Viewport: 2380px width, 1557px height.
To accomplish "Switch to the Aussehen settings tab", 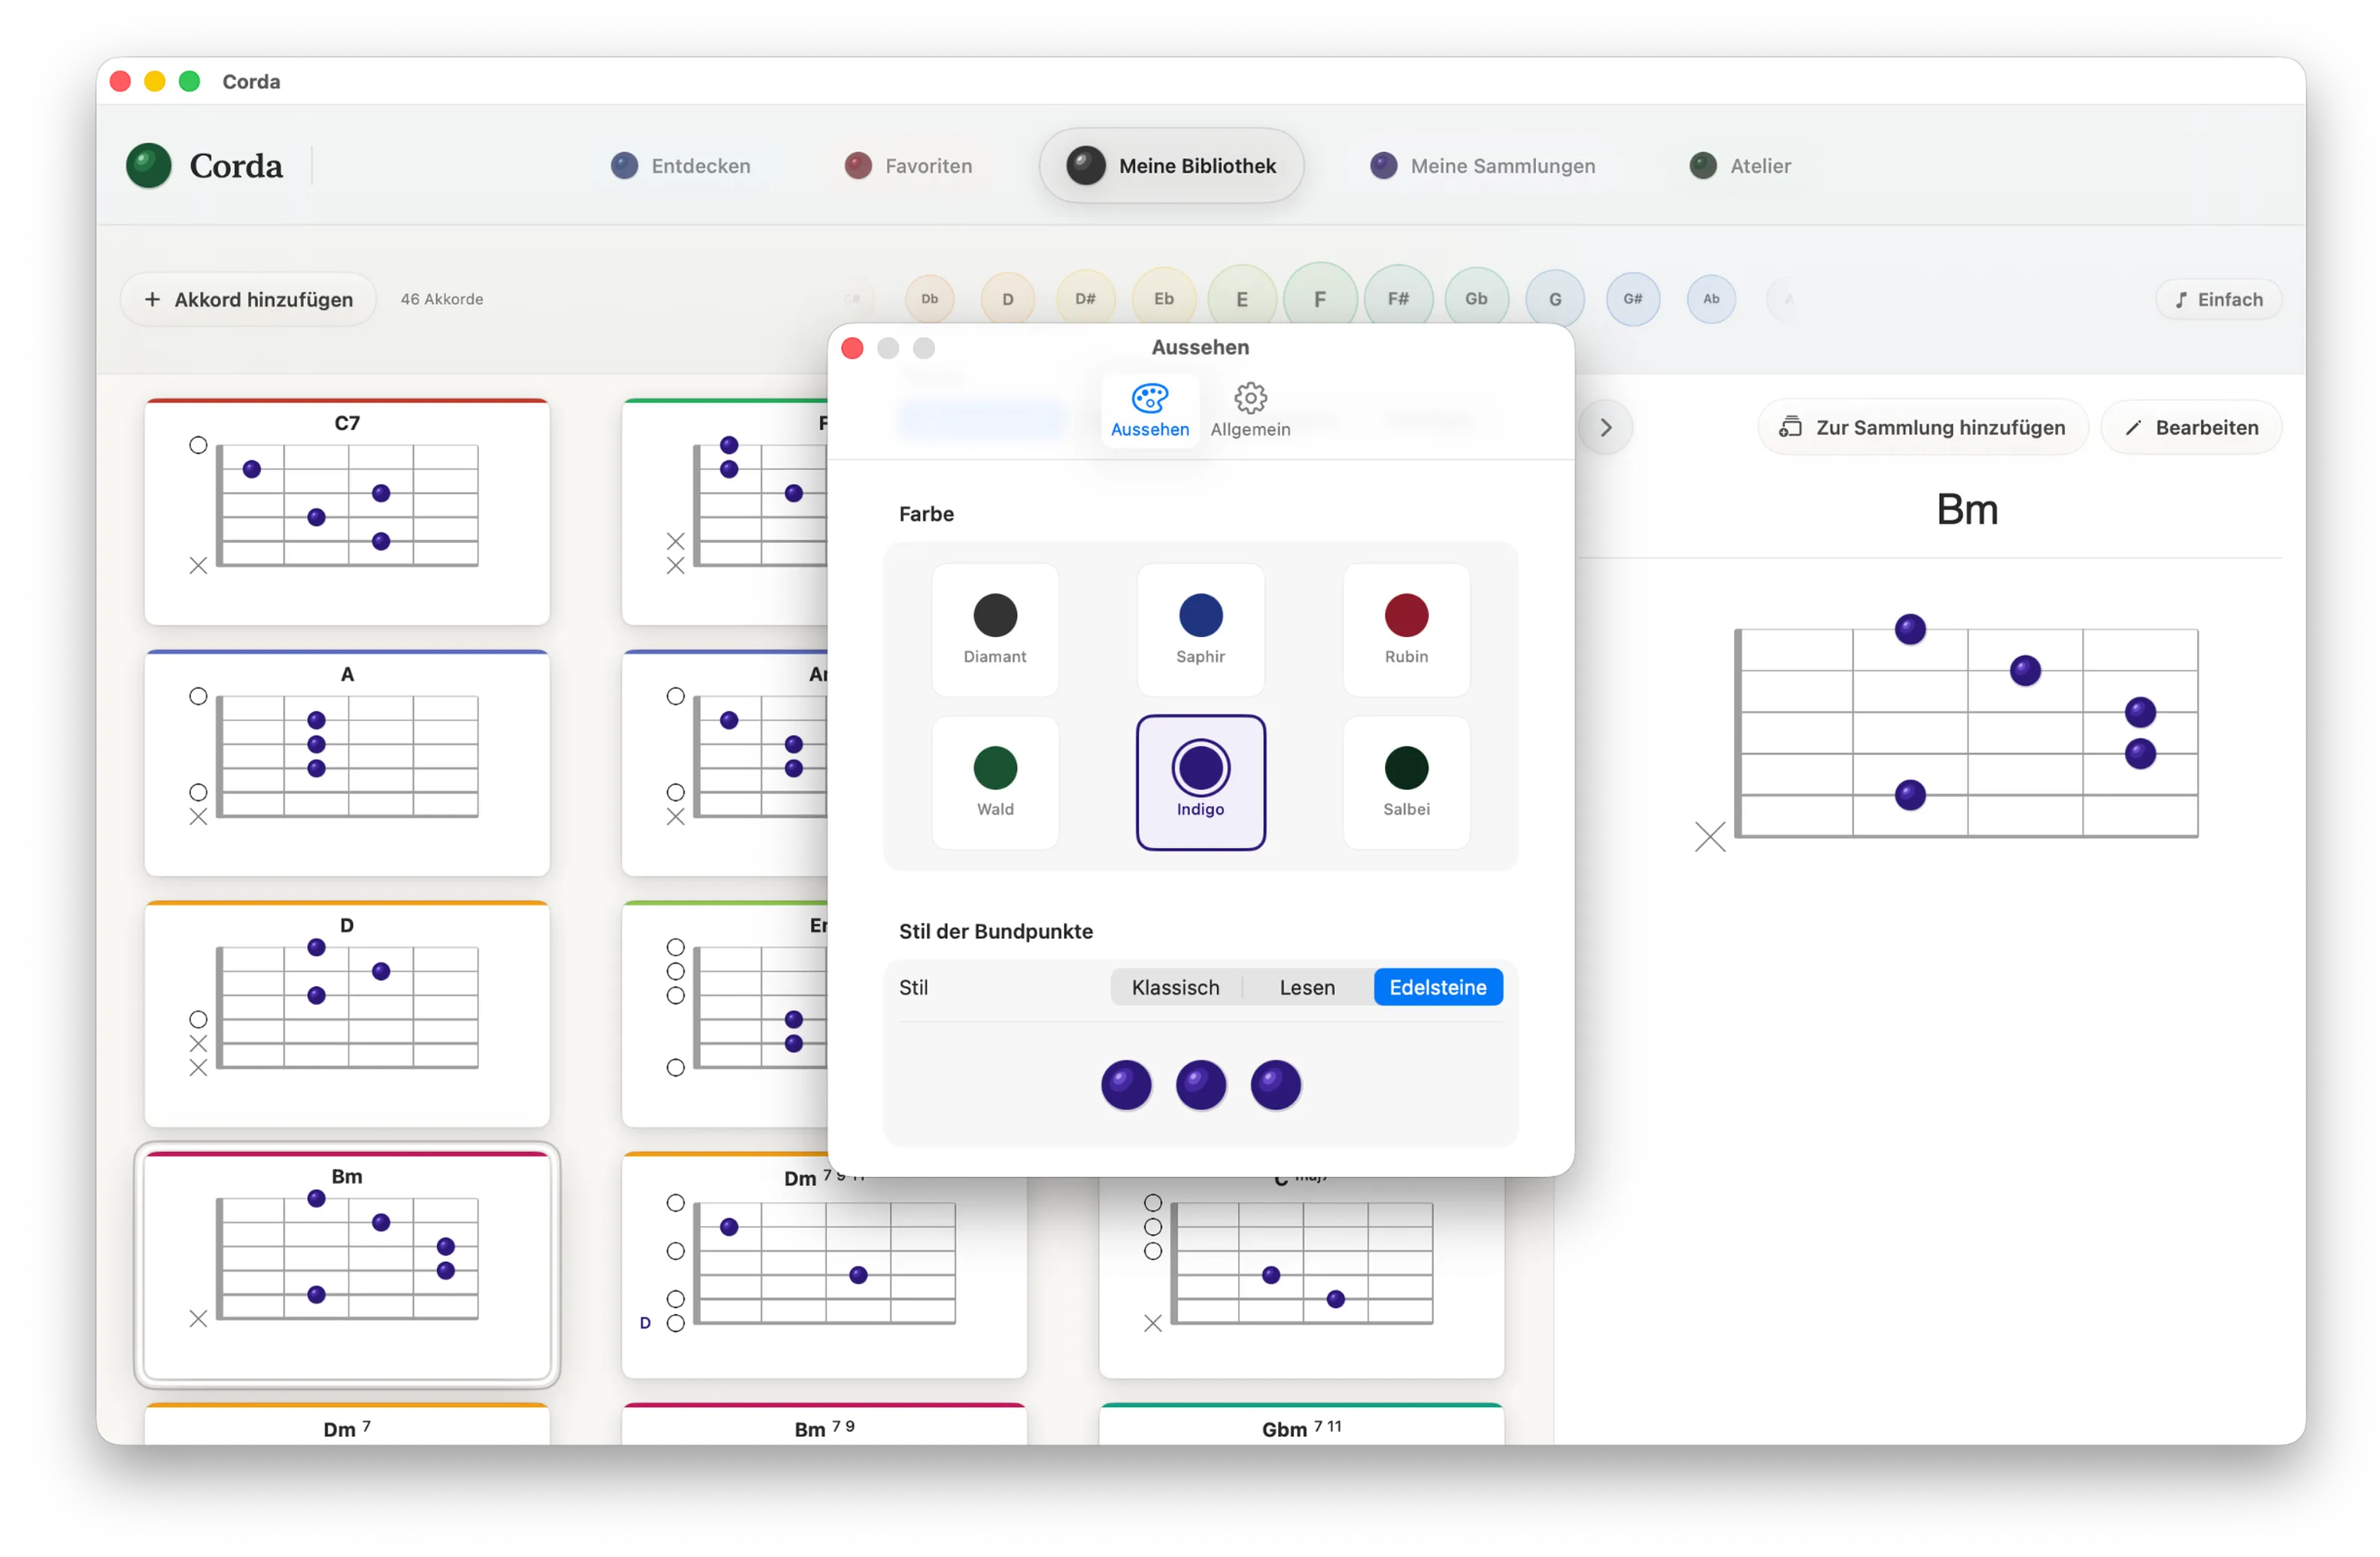I will click(x=1150, y=411).
